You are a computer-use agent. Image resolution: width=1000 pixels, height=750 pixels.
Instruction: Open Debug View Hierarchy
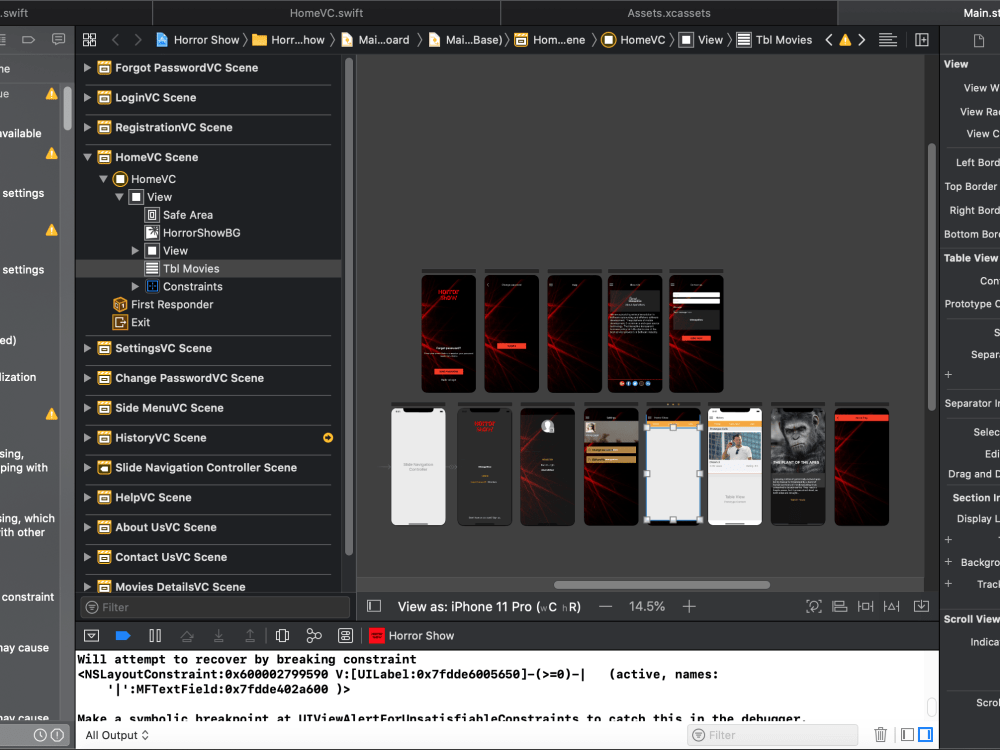(282, 636)
